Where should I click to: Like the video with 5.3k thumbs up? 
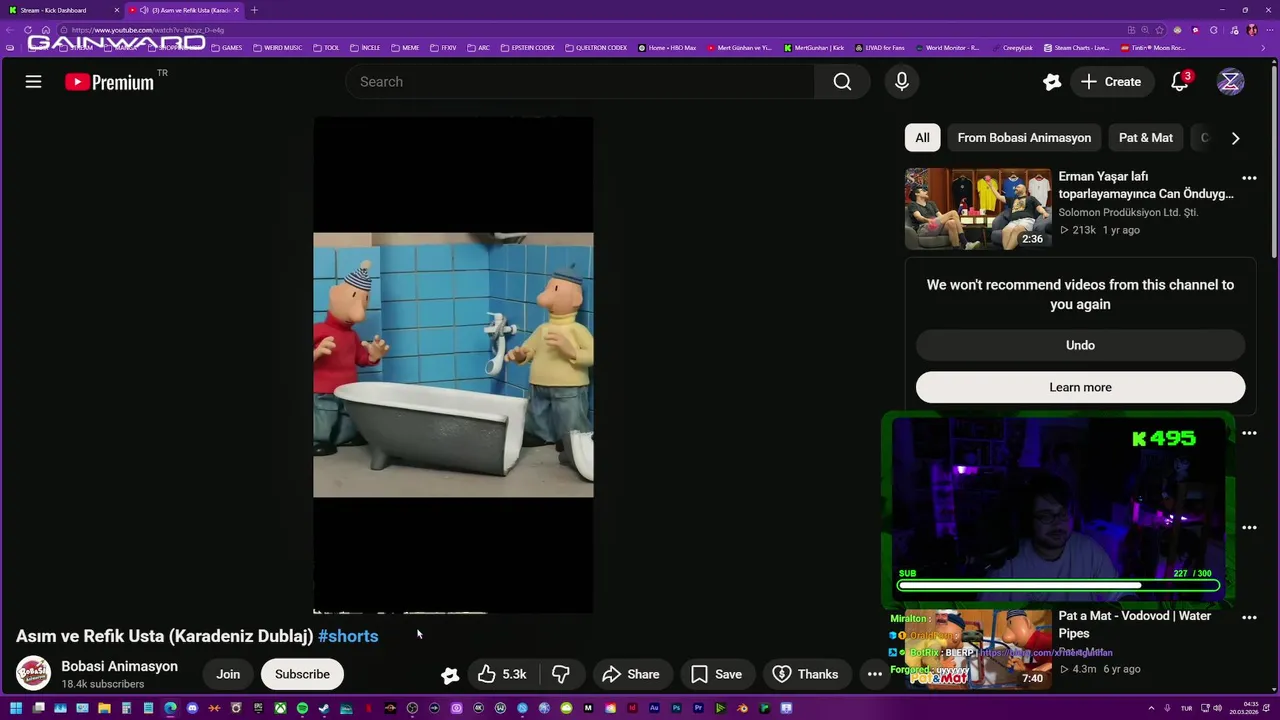pos(502,674)
